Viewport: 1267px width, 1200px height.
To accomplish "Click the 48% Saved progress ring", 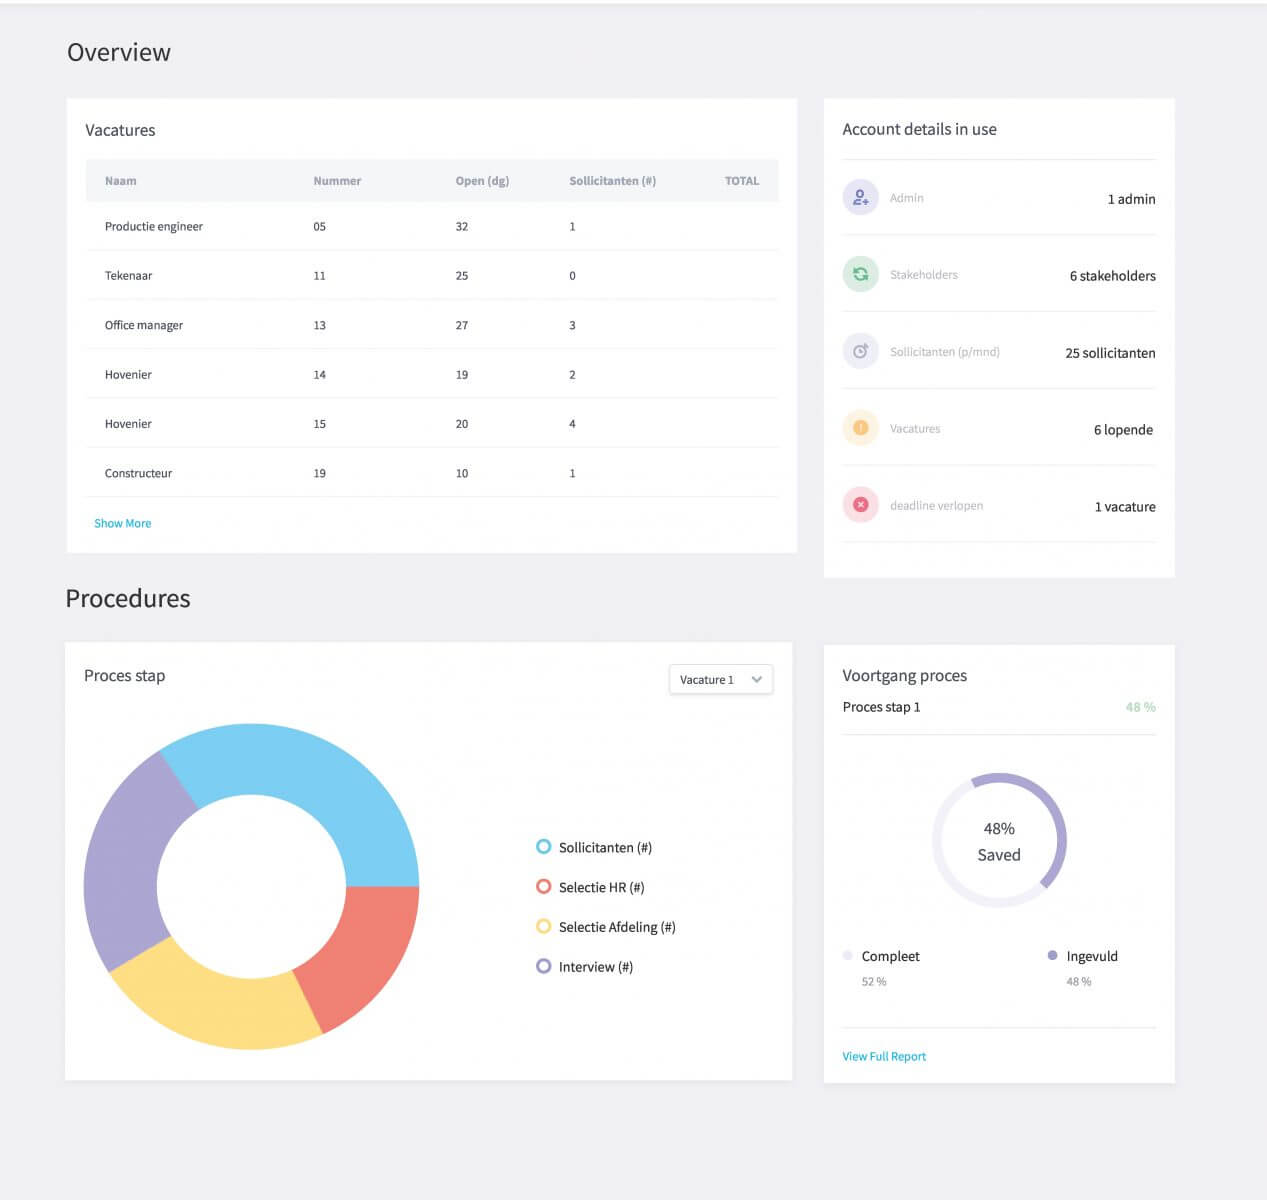I will pos(999,841).
